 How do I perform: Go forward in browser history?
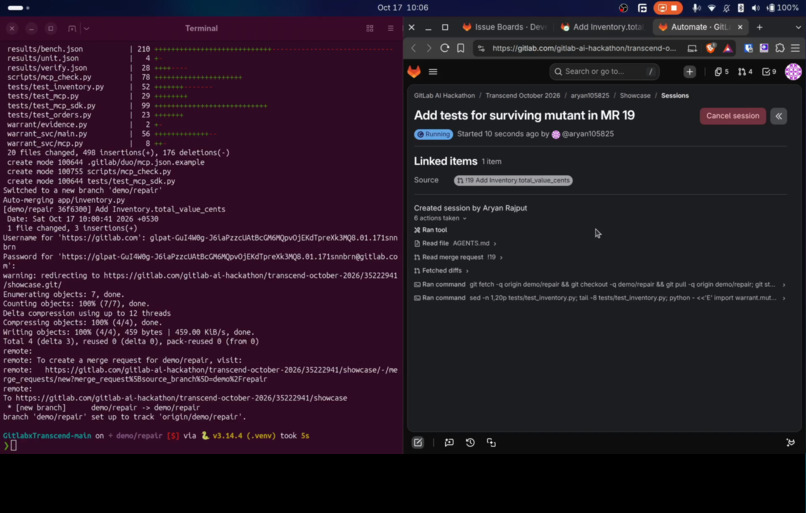(x=429, y=48)
